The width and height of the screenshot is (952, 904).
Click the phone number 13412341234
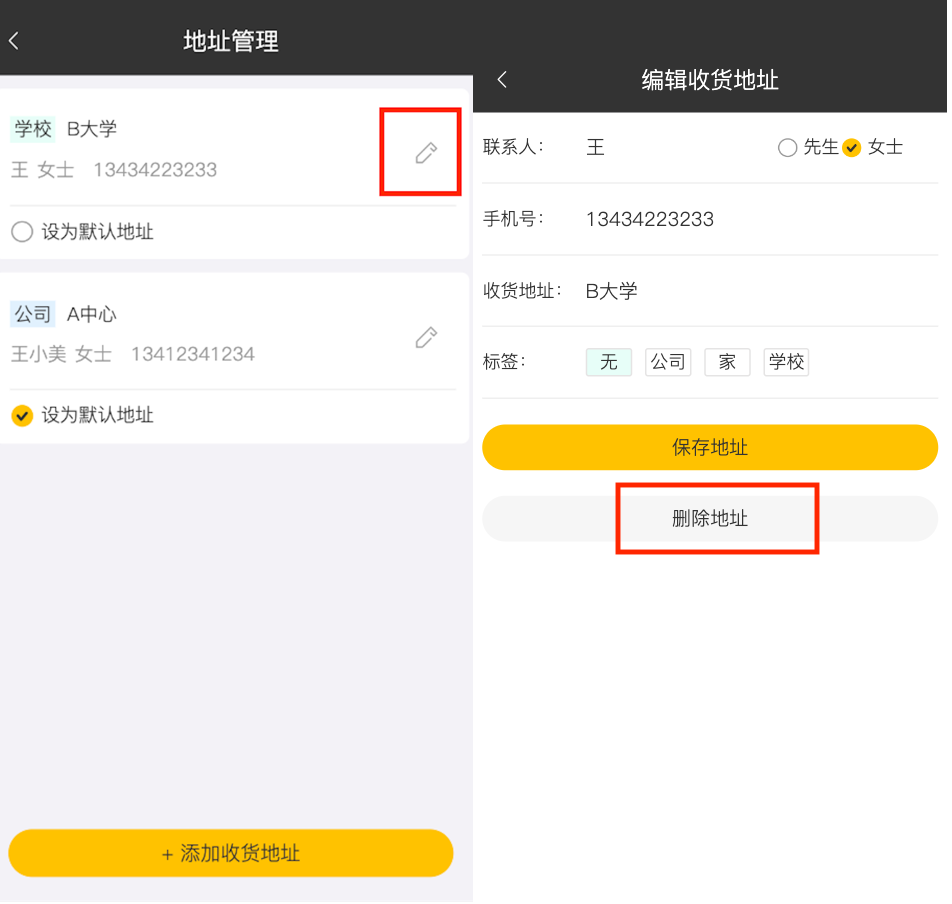coord(193,355)
